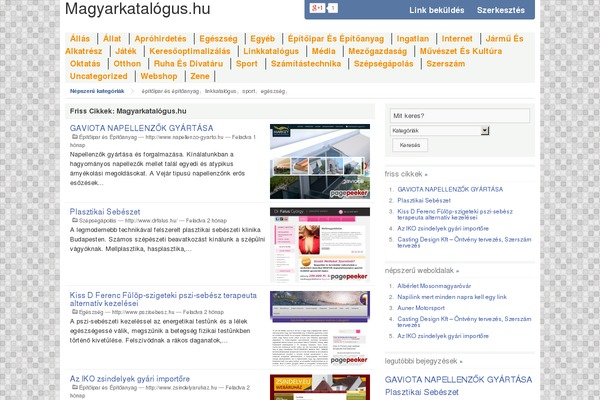Open Plasztikai Sebészet article headline
The height and width of the screenshot is (400, 600).
coord(105,212)
